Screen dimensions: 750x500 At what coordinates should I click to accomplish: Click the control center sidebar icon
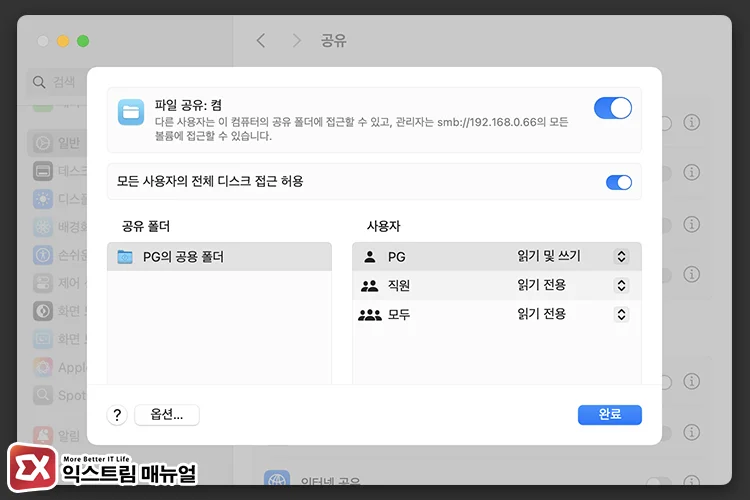[43, 283]
